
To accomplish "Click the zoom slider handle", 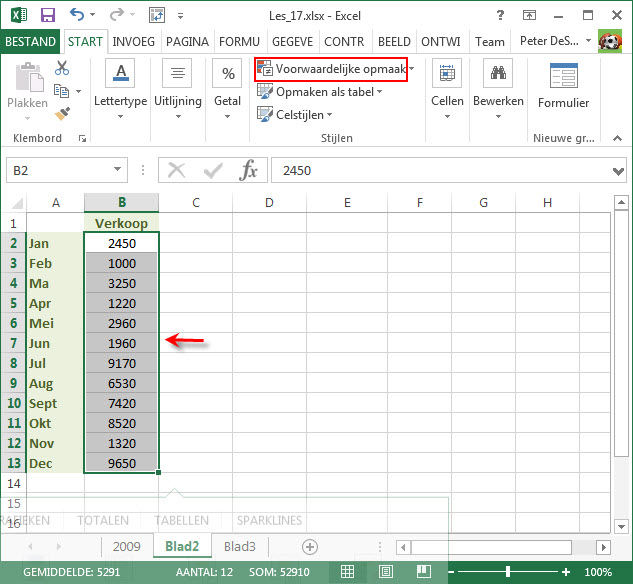I will point(508,571).
